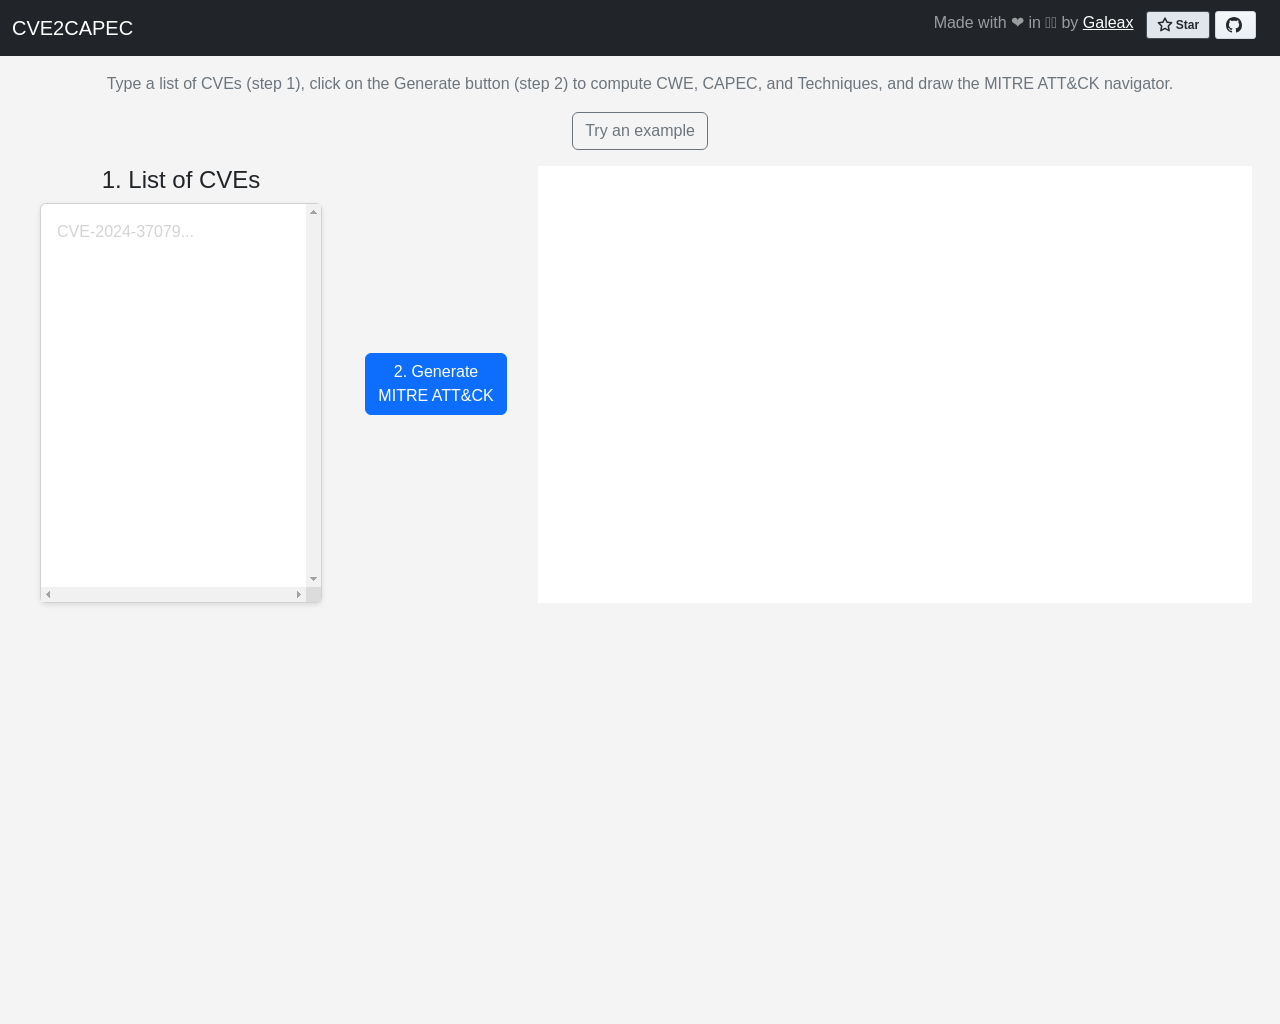
Task: Click the CVE list scroll right arrow
Action: [298, 594]
